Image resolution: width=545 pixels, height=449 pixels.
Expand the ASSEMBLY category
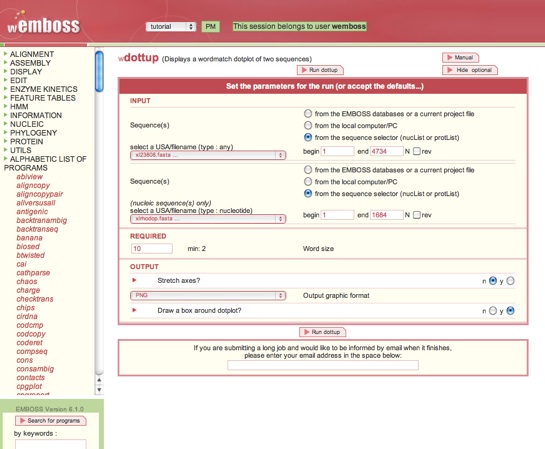pos(30,63)
